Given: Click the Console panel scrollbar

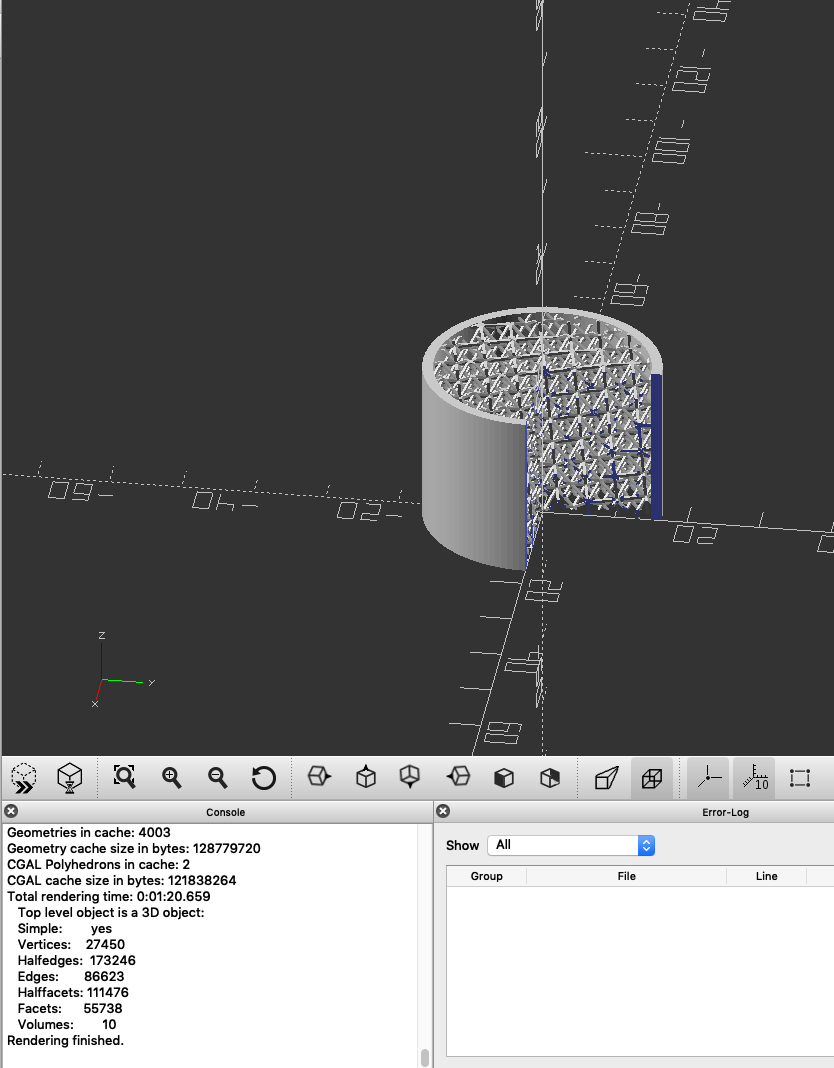Looking at the screenshot, I should point(425,1056).
